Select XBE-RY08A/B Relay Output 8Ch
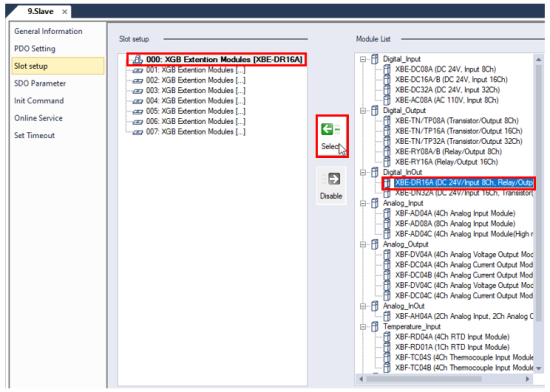The height and width of the screenshot is (392, 550). click(x=449, y=152)
